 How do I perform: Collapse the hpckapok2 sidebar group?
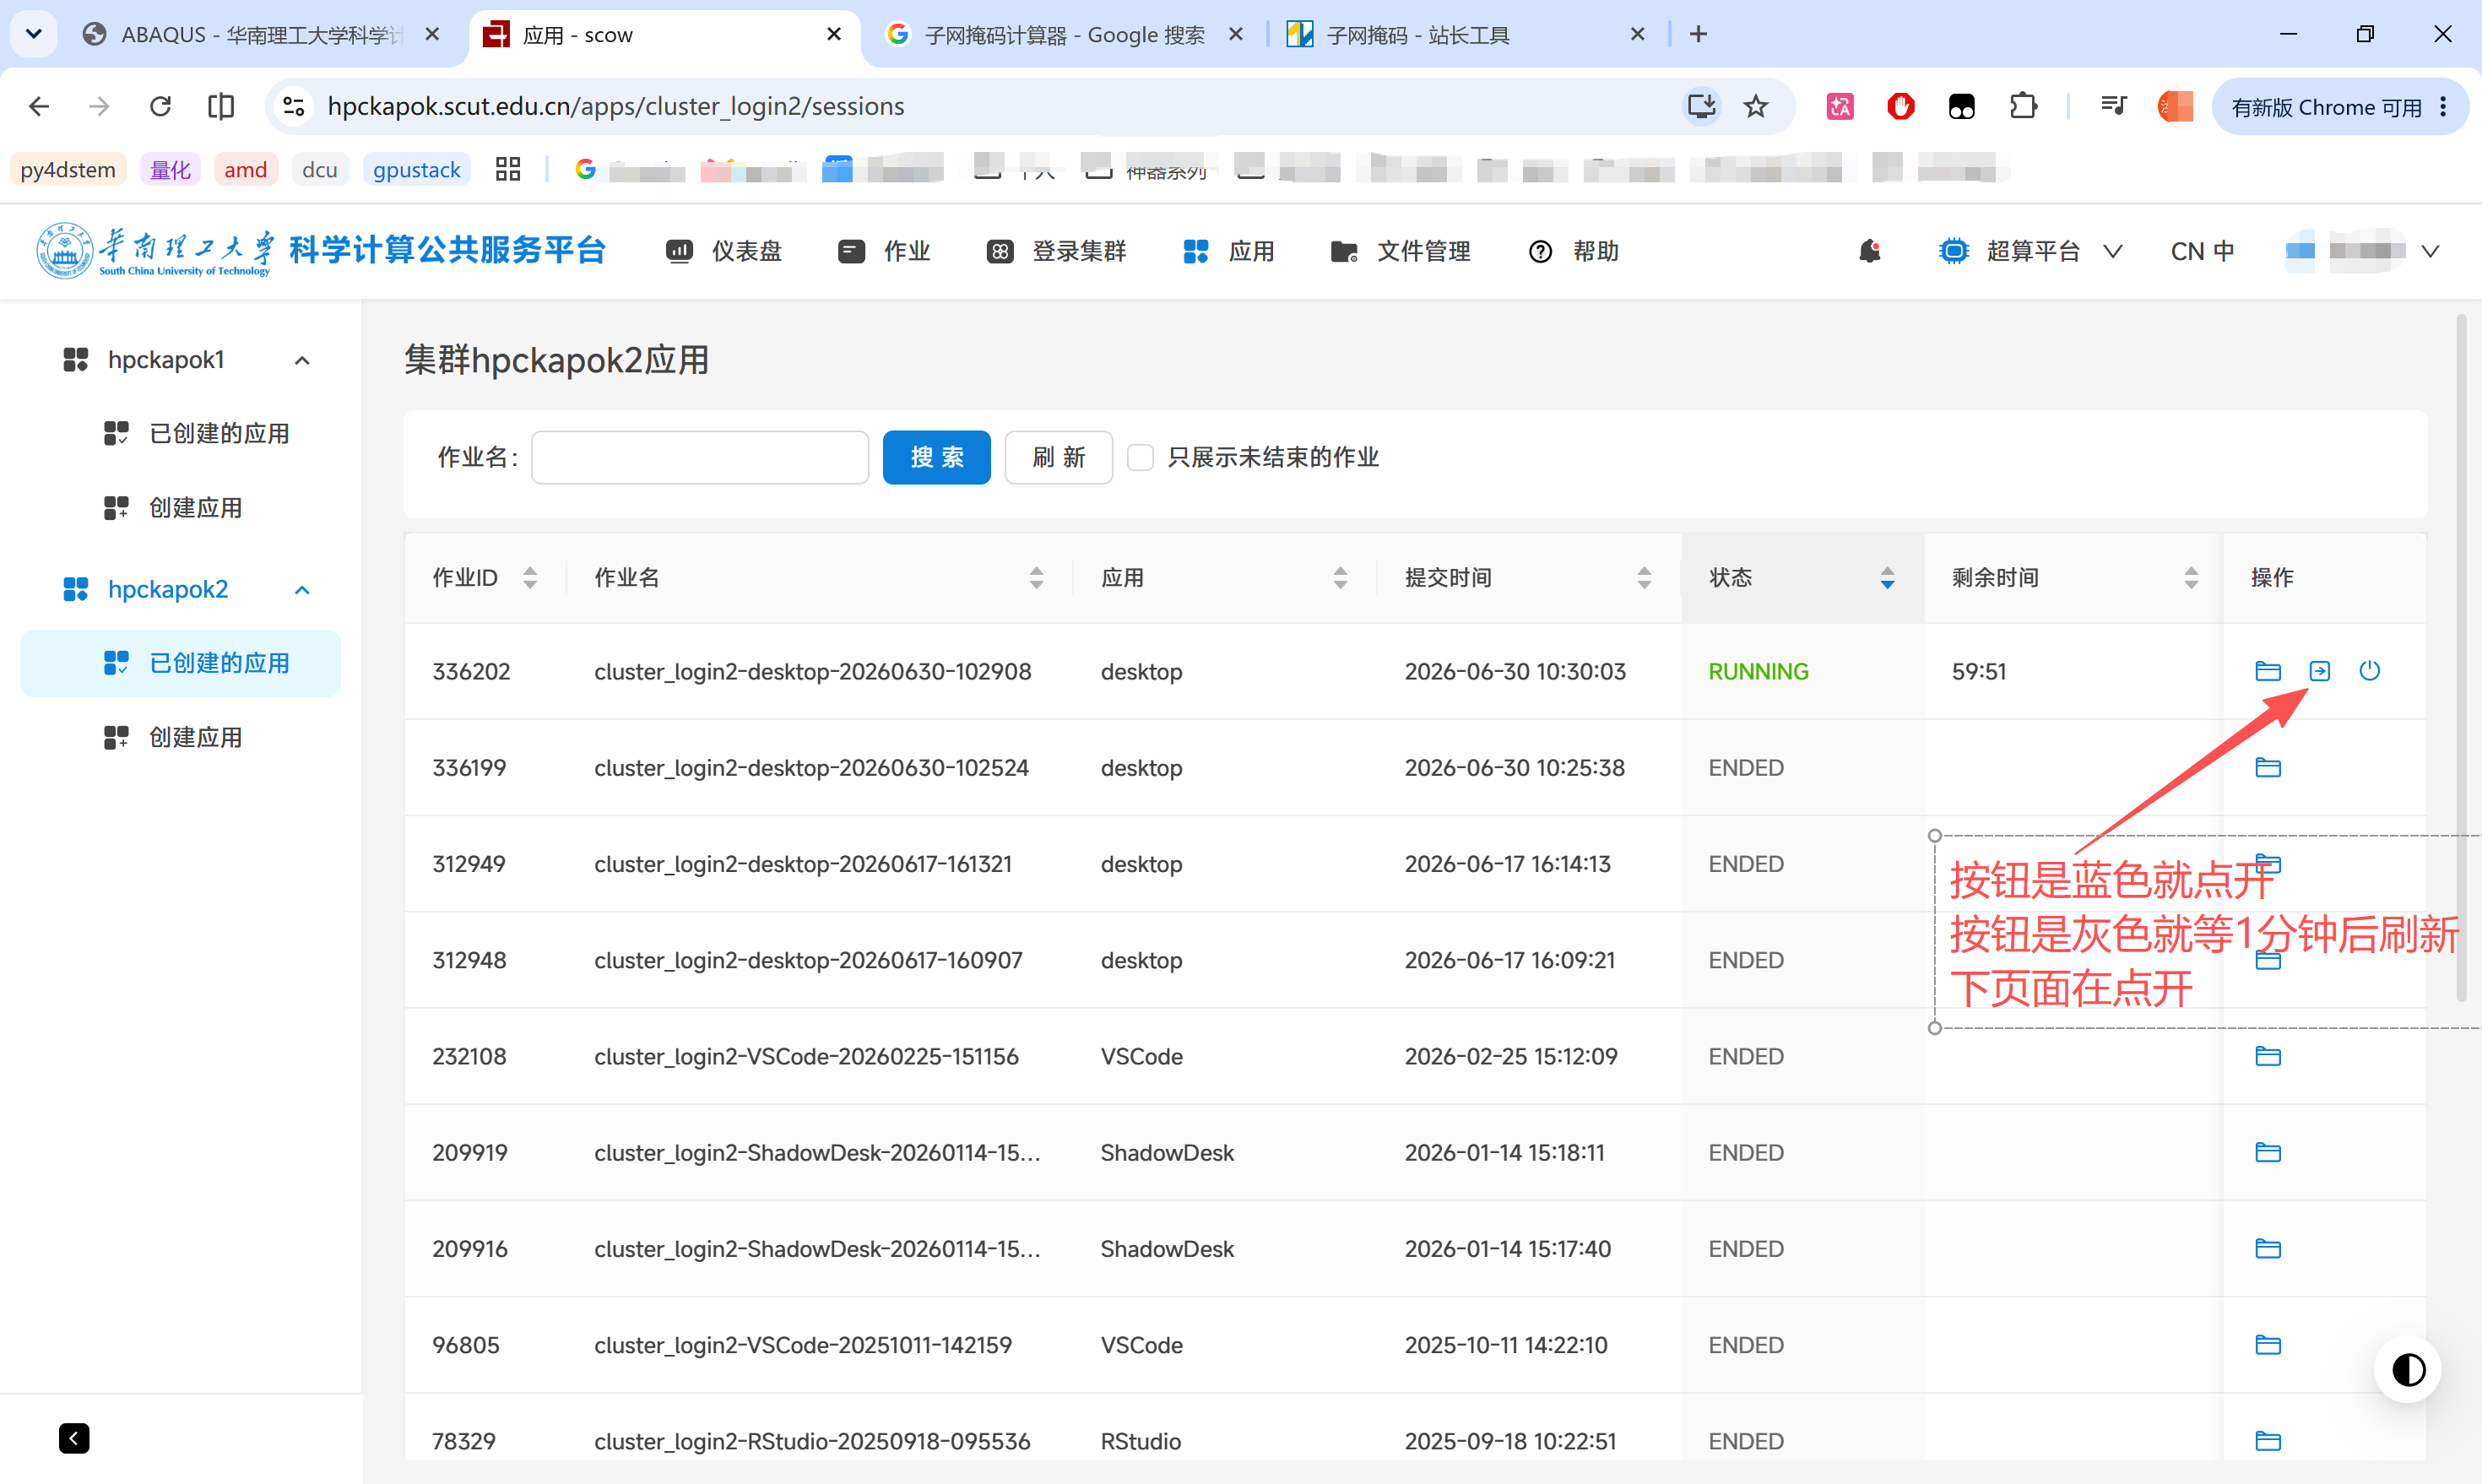[x=302, y=590]
